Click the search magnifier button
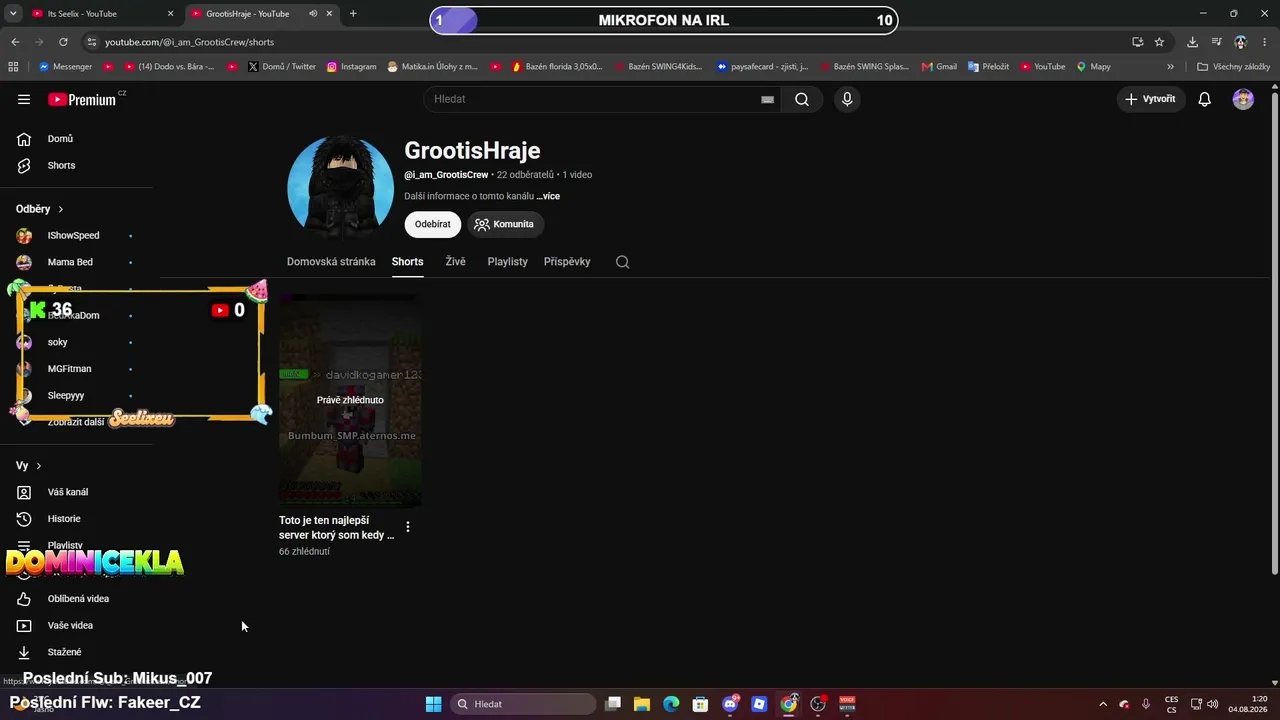The image size is (1280, 720). click(x=802, y=99)
